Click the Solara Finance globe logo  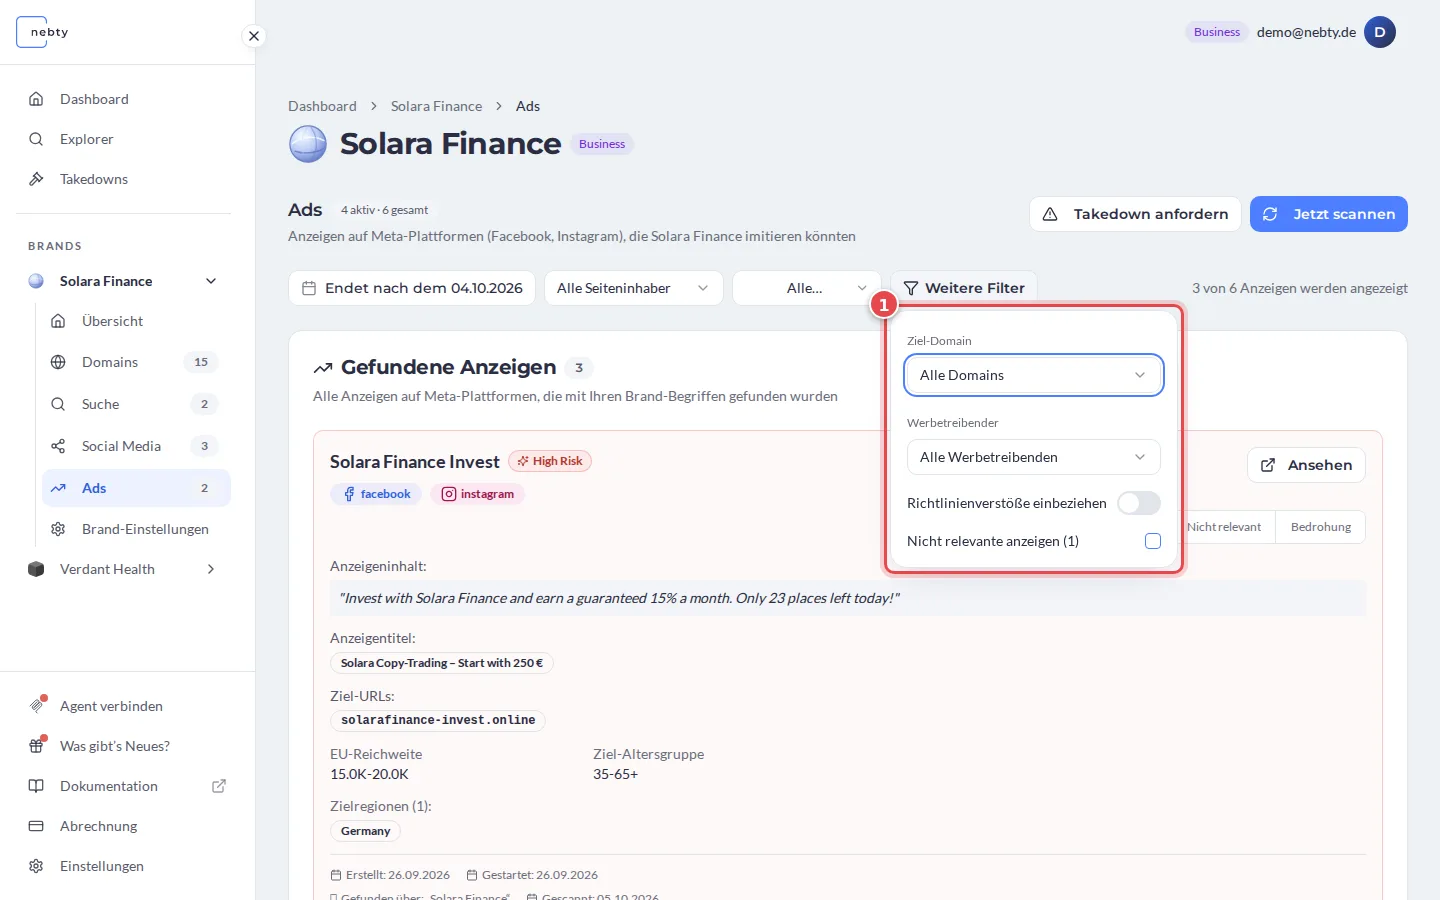pos(308,144)
